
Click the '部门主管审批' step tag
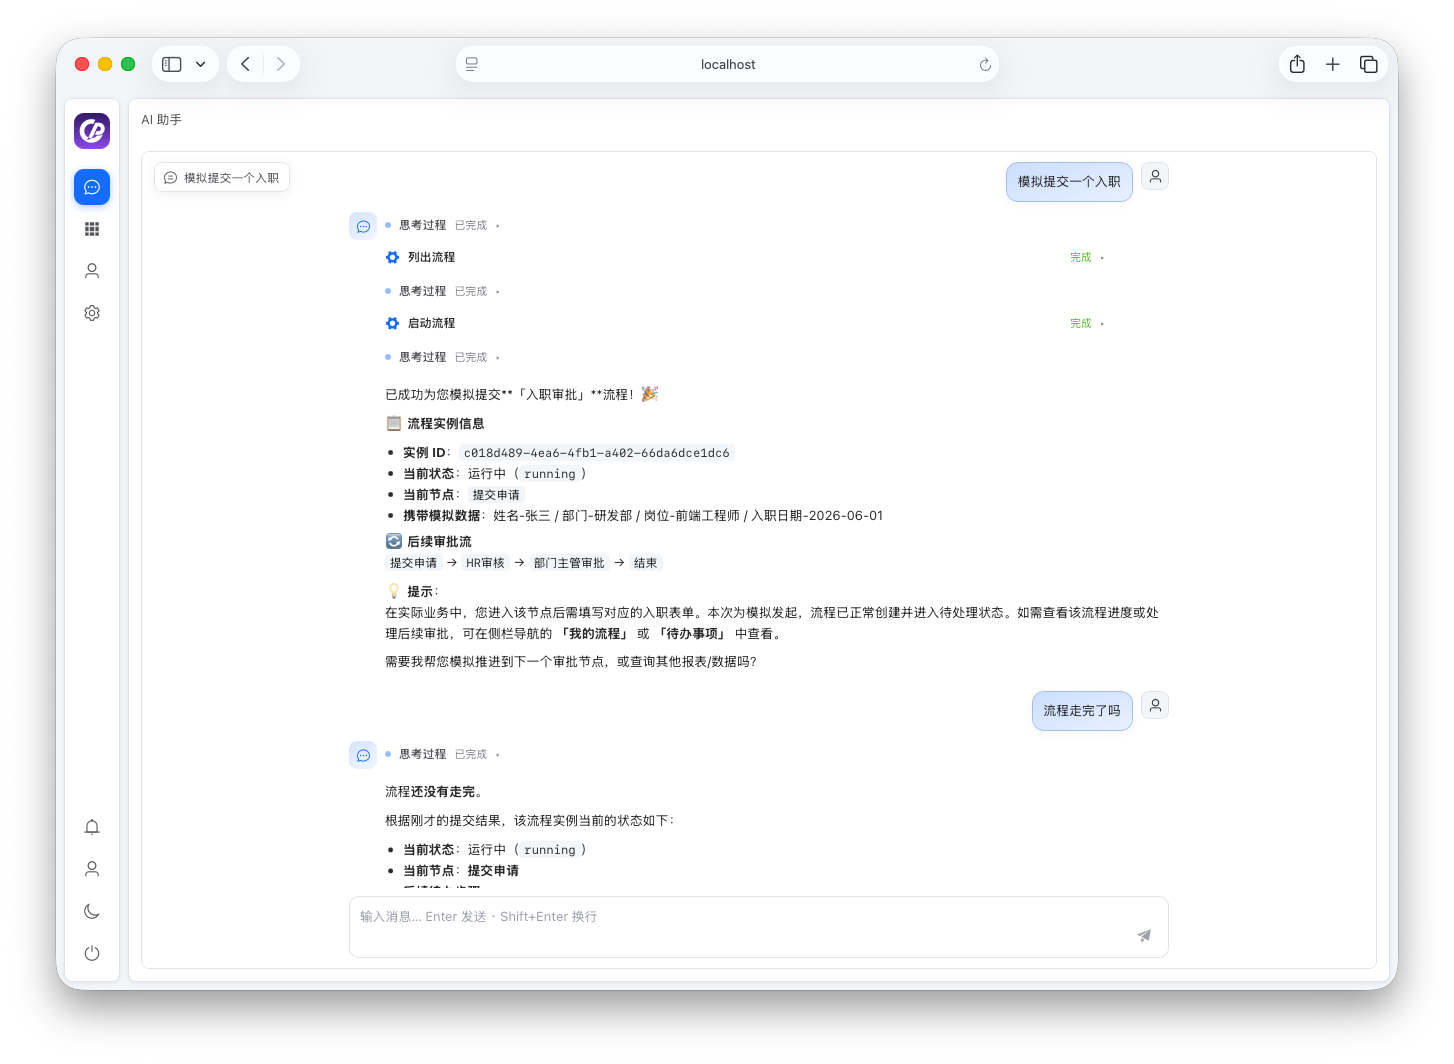[x=569, y=563]
